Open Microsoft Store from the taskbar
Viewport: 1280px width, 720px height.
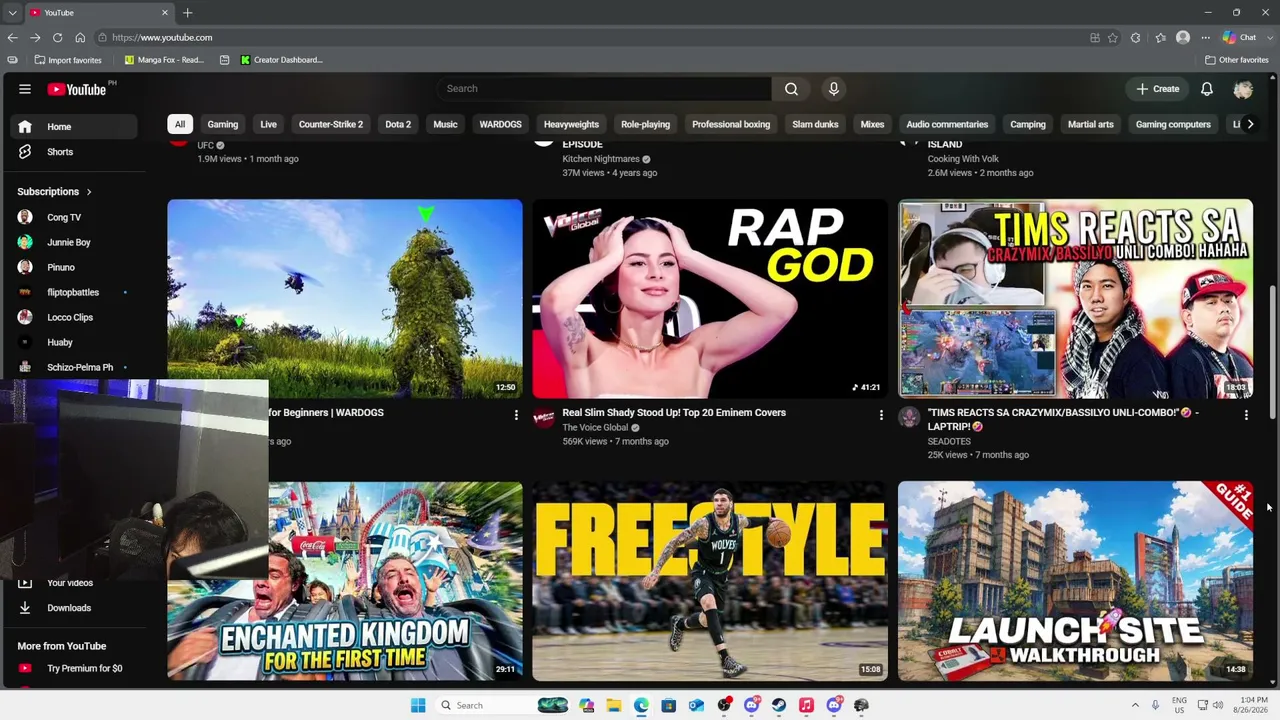pyautogui.click(x=669, y=705)
